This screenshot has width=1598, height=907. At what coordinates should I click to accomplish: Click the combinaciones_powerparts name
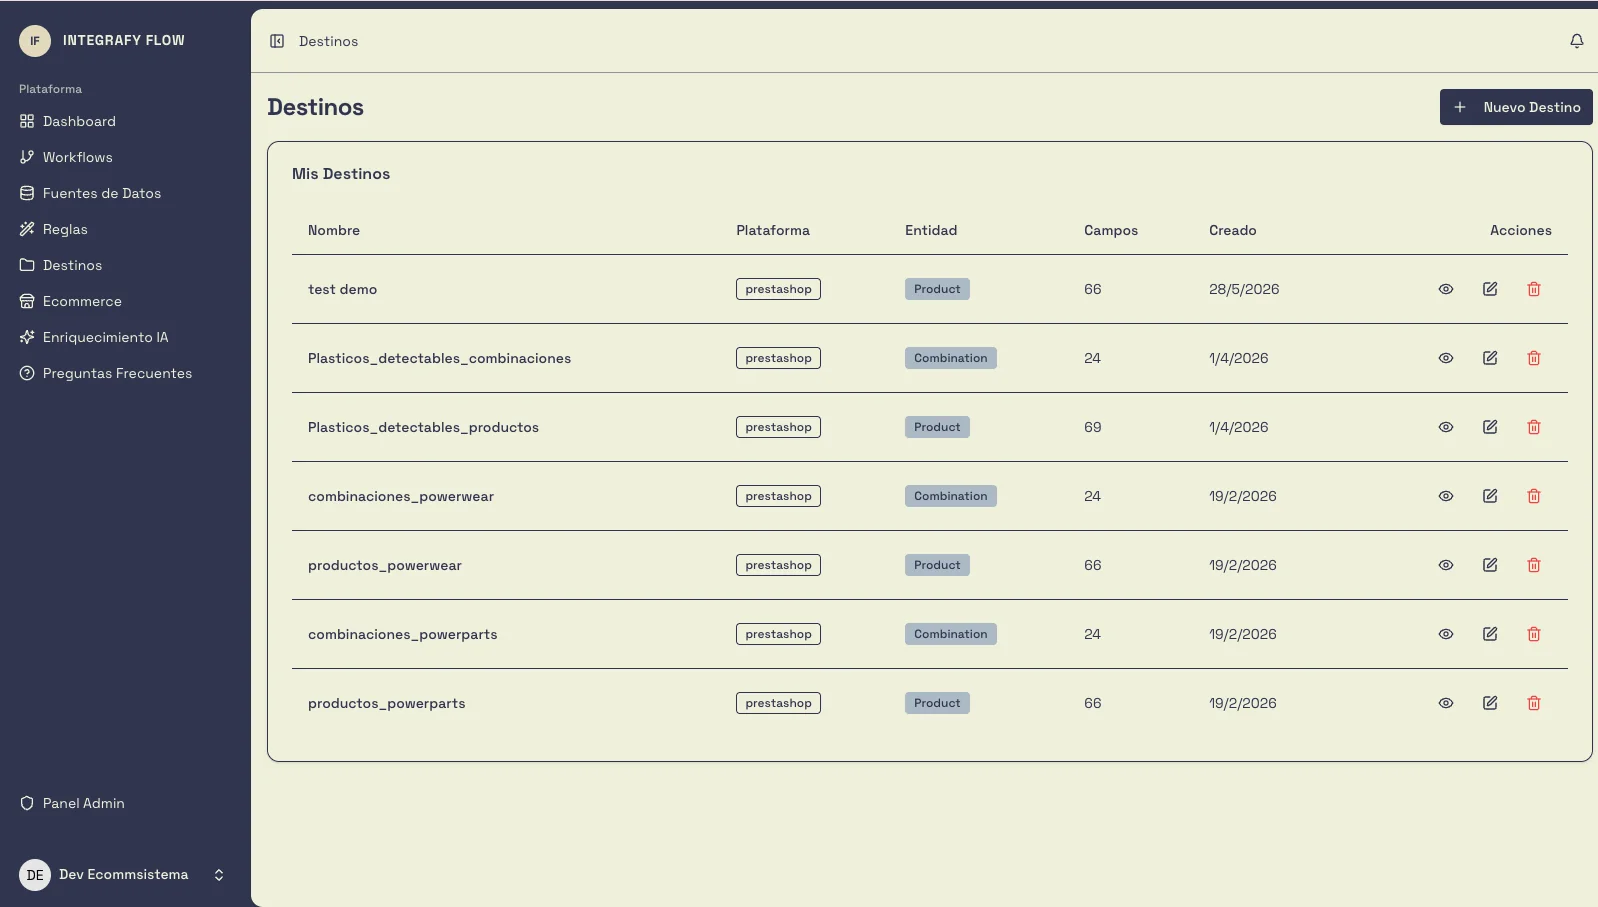coord(402,634)
